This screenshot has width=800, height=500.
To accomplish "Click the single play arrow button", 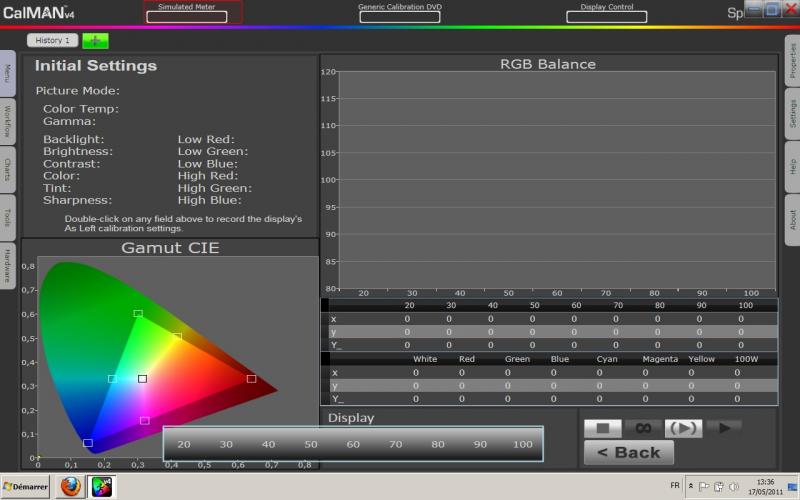I will pyautogui.click(x=724, y=428).
